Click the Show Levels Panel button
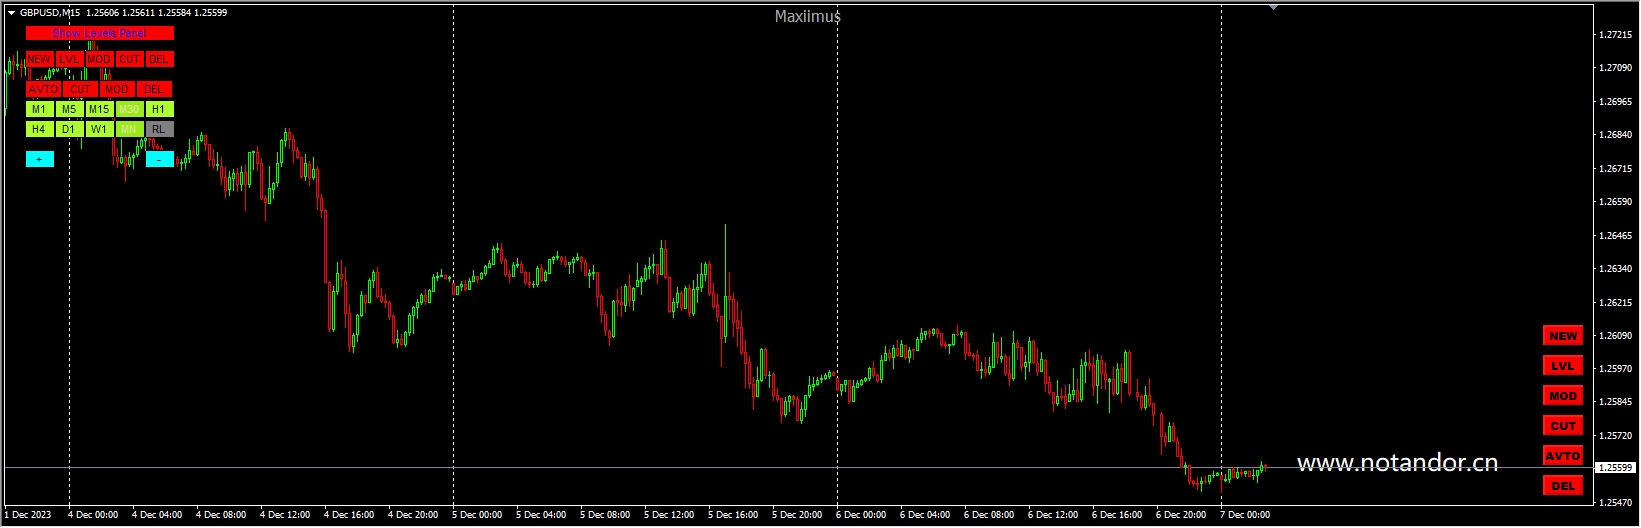 coord(100,33)
